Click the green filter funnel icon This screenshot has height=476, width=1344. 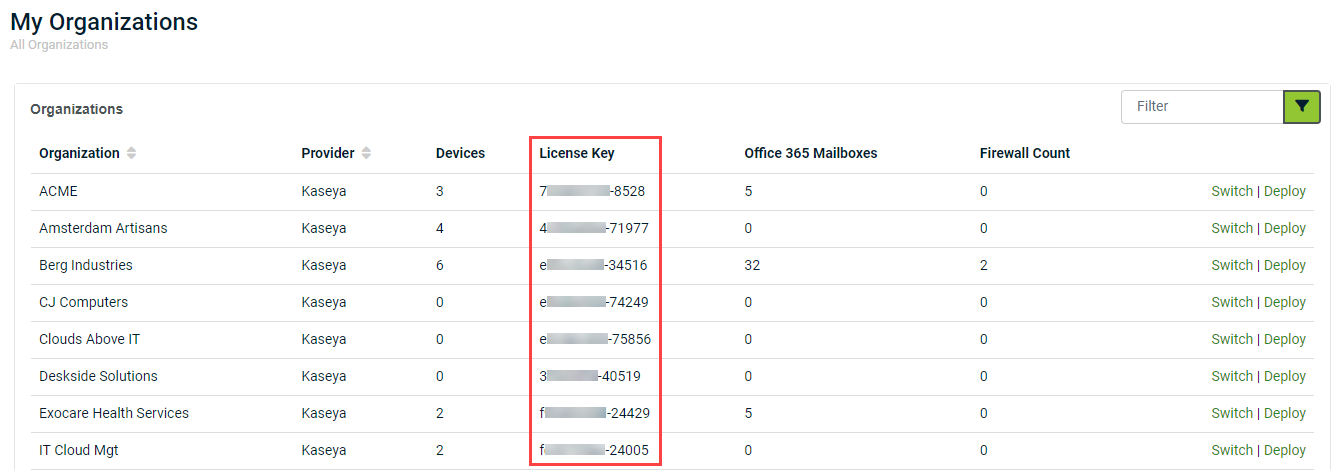coord(1301,106)
